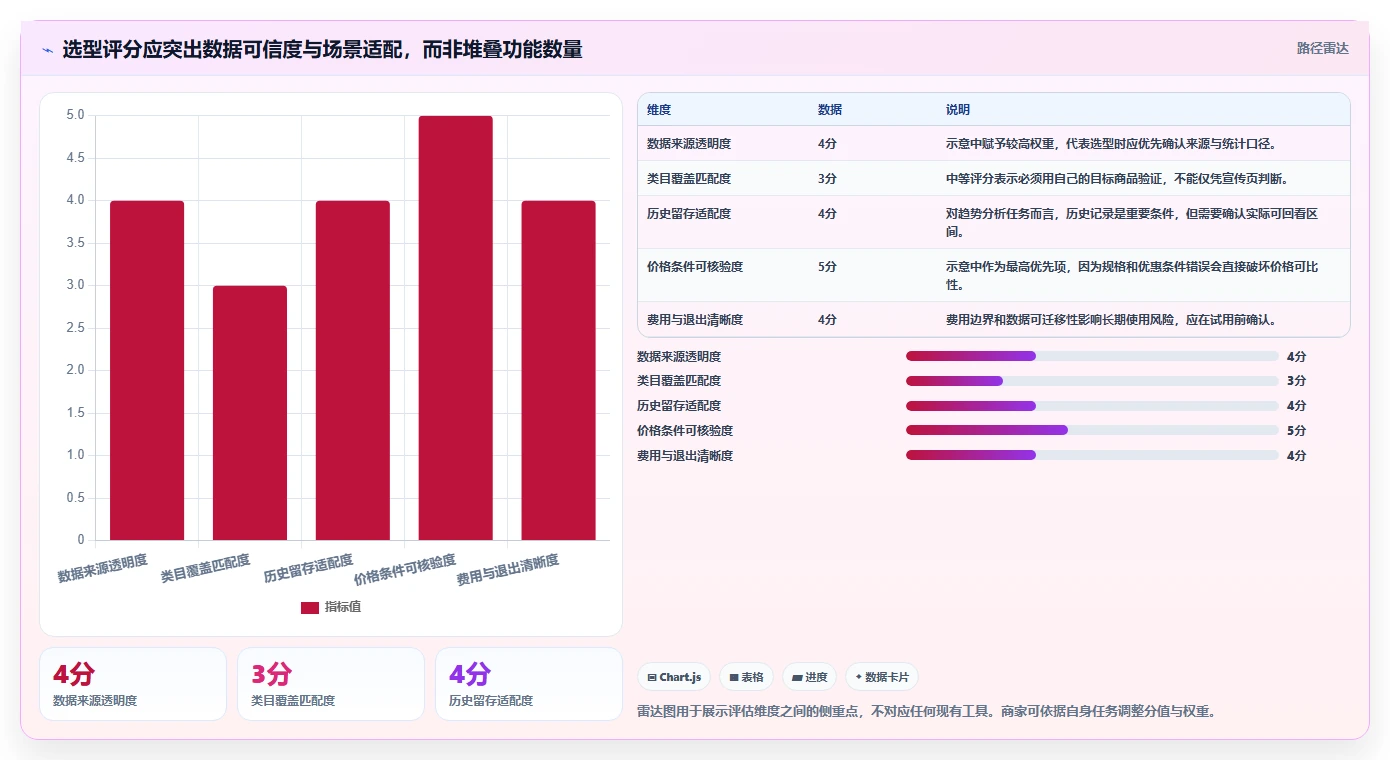1390x760 pixels.
Task: Open the 3分 类目覆盖匹配度 stat card
Action: pyautogui.click(x=331, y=684)
